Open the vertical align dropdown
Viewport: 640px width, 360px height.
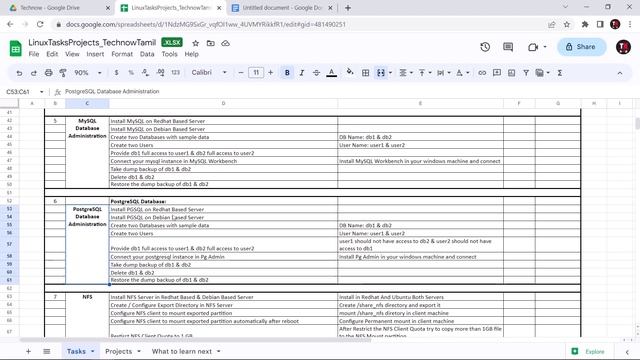424,73
